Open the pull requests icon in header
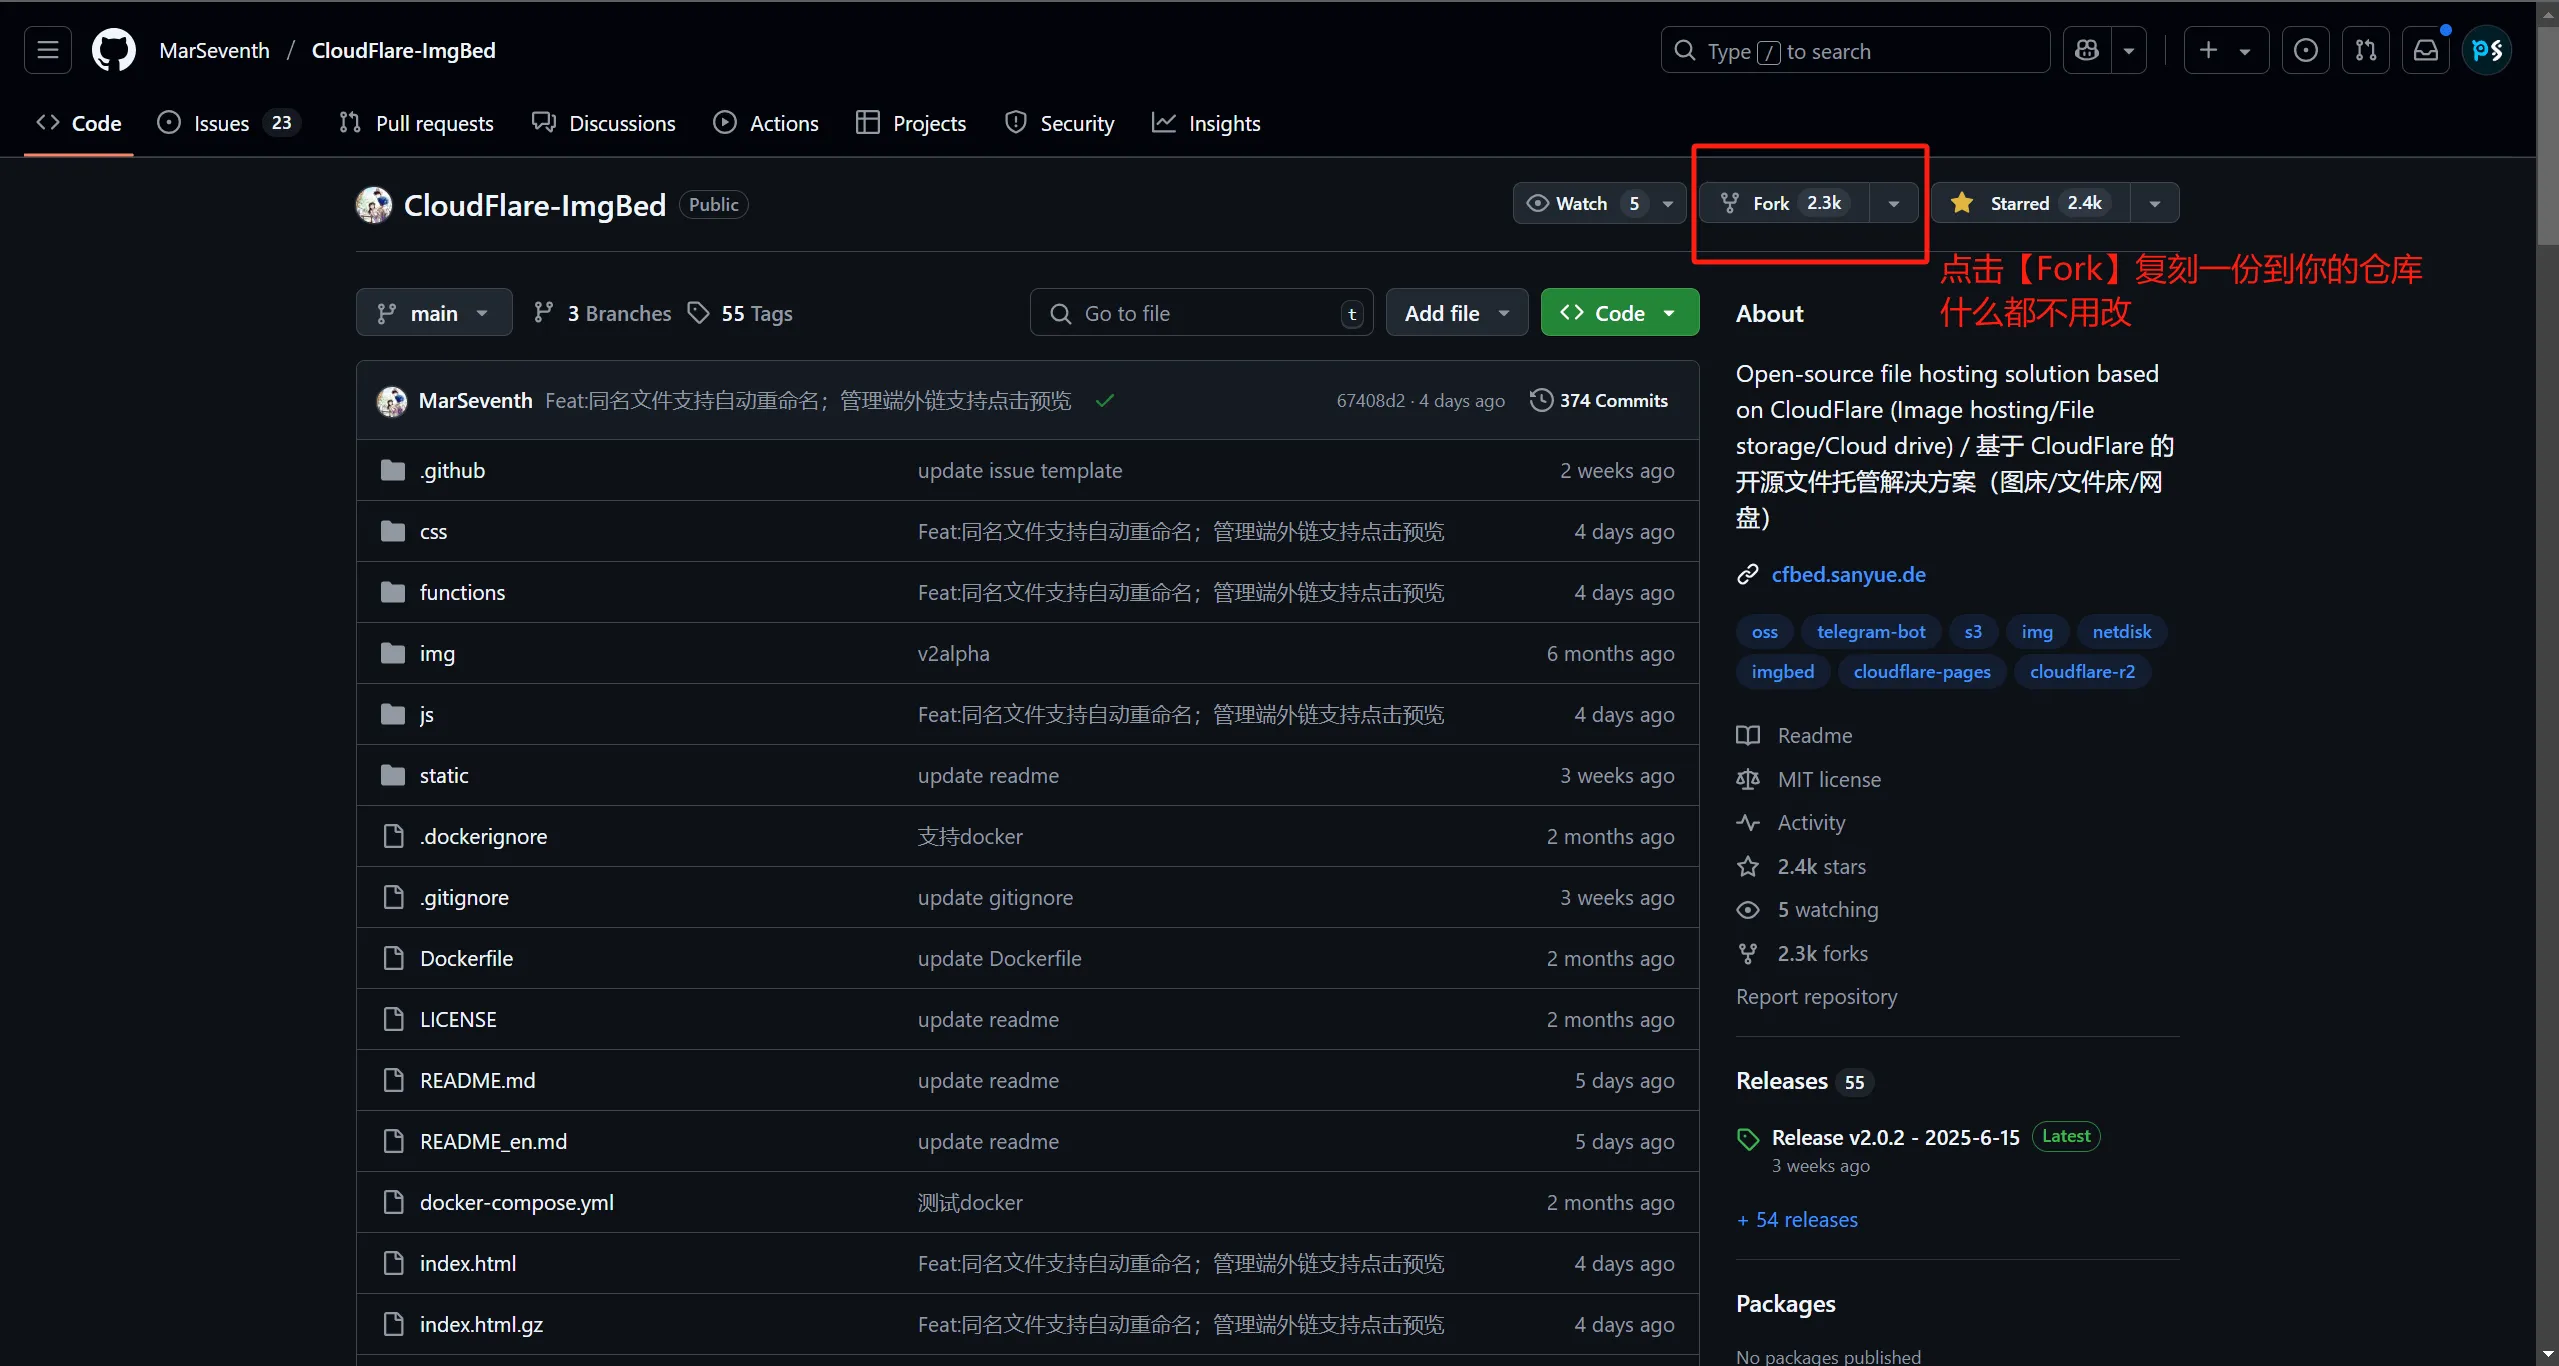 pyautogui.click(x=2366, y=50)
